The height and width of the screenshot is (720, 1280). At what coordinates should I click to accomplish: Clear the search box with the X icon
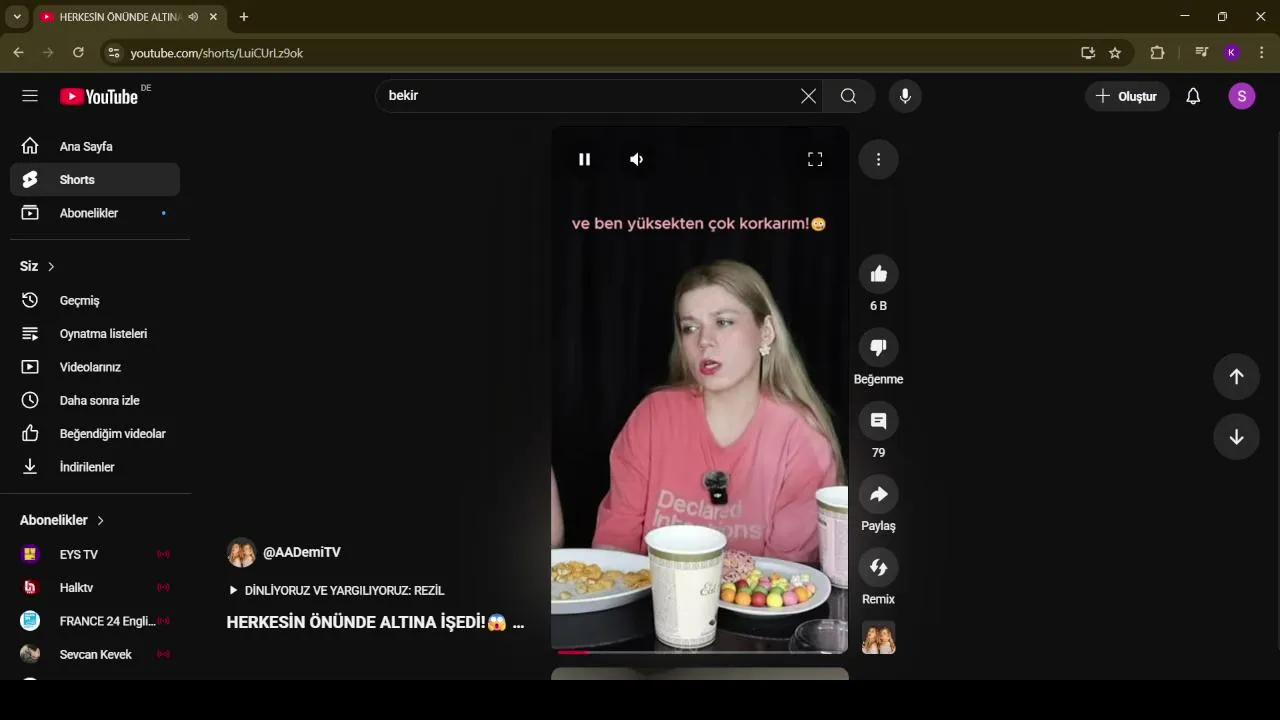tap(808, 96)
